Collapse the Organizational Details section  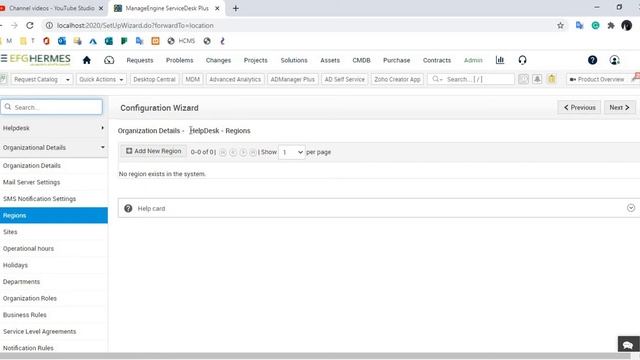54,147
